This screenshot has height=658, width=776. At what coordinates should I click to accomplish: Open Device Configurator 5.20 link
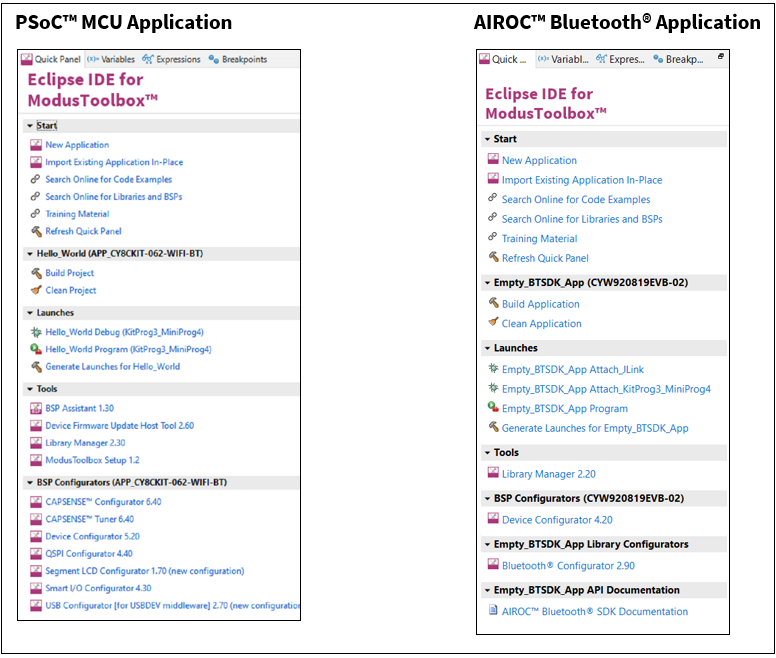[x=93, y=537]
